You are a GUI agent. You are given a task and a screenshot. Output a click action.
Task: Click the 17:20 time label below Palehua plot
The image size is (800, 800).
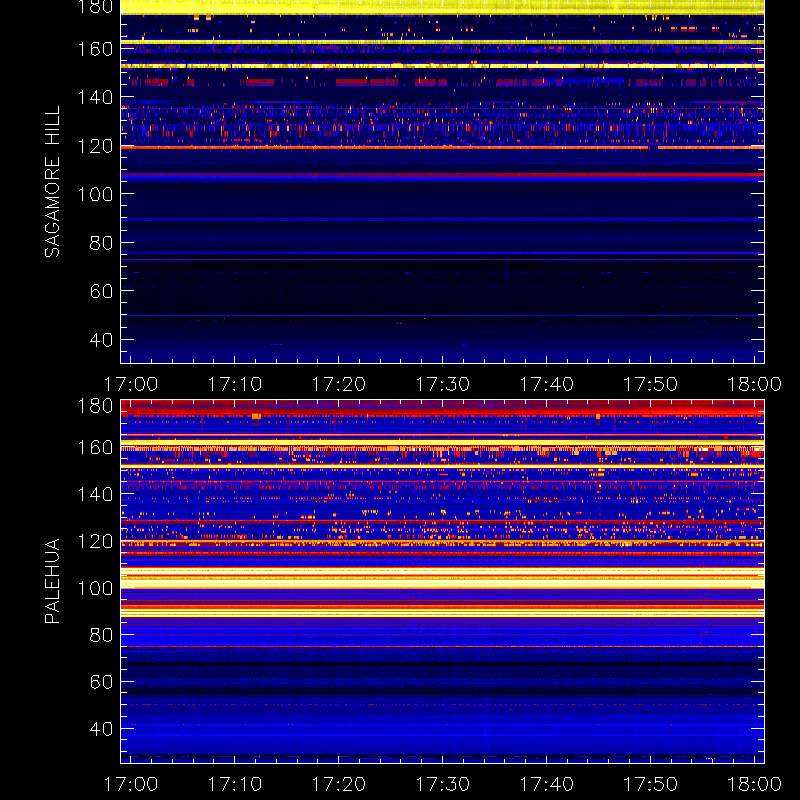[339, 784]
